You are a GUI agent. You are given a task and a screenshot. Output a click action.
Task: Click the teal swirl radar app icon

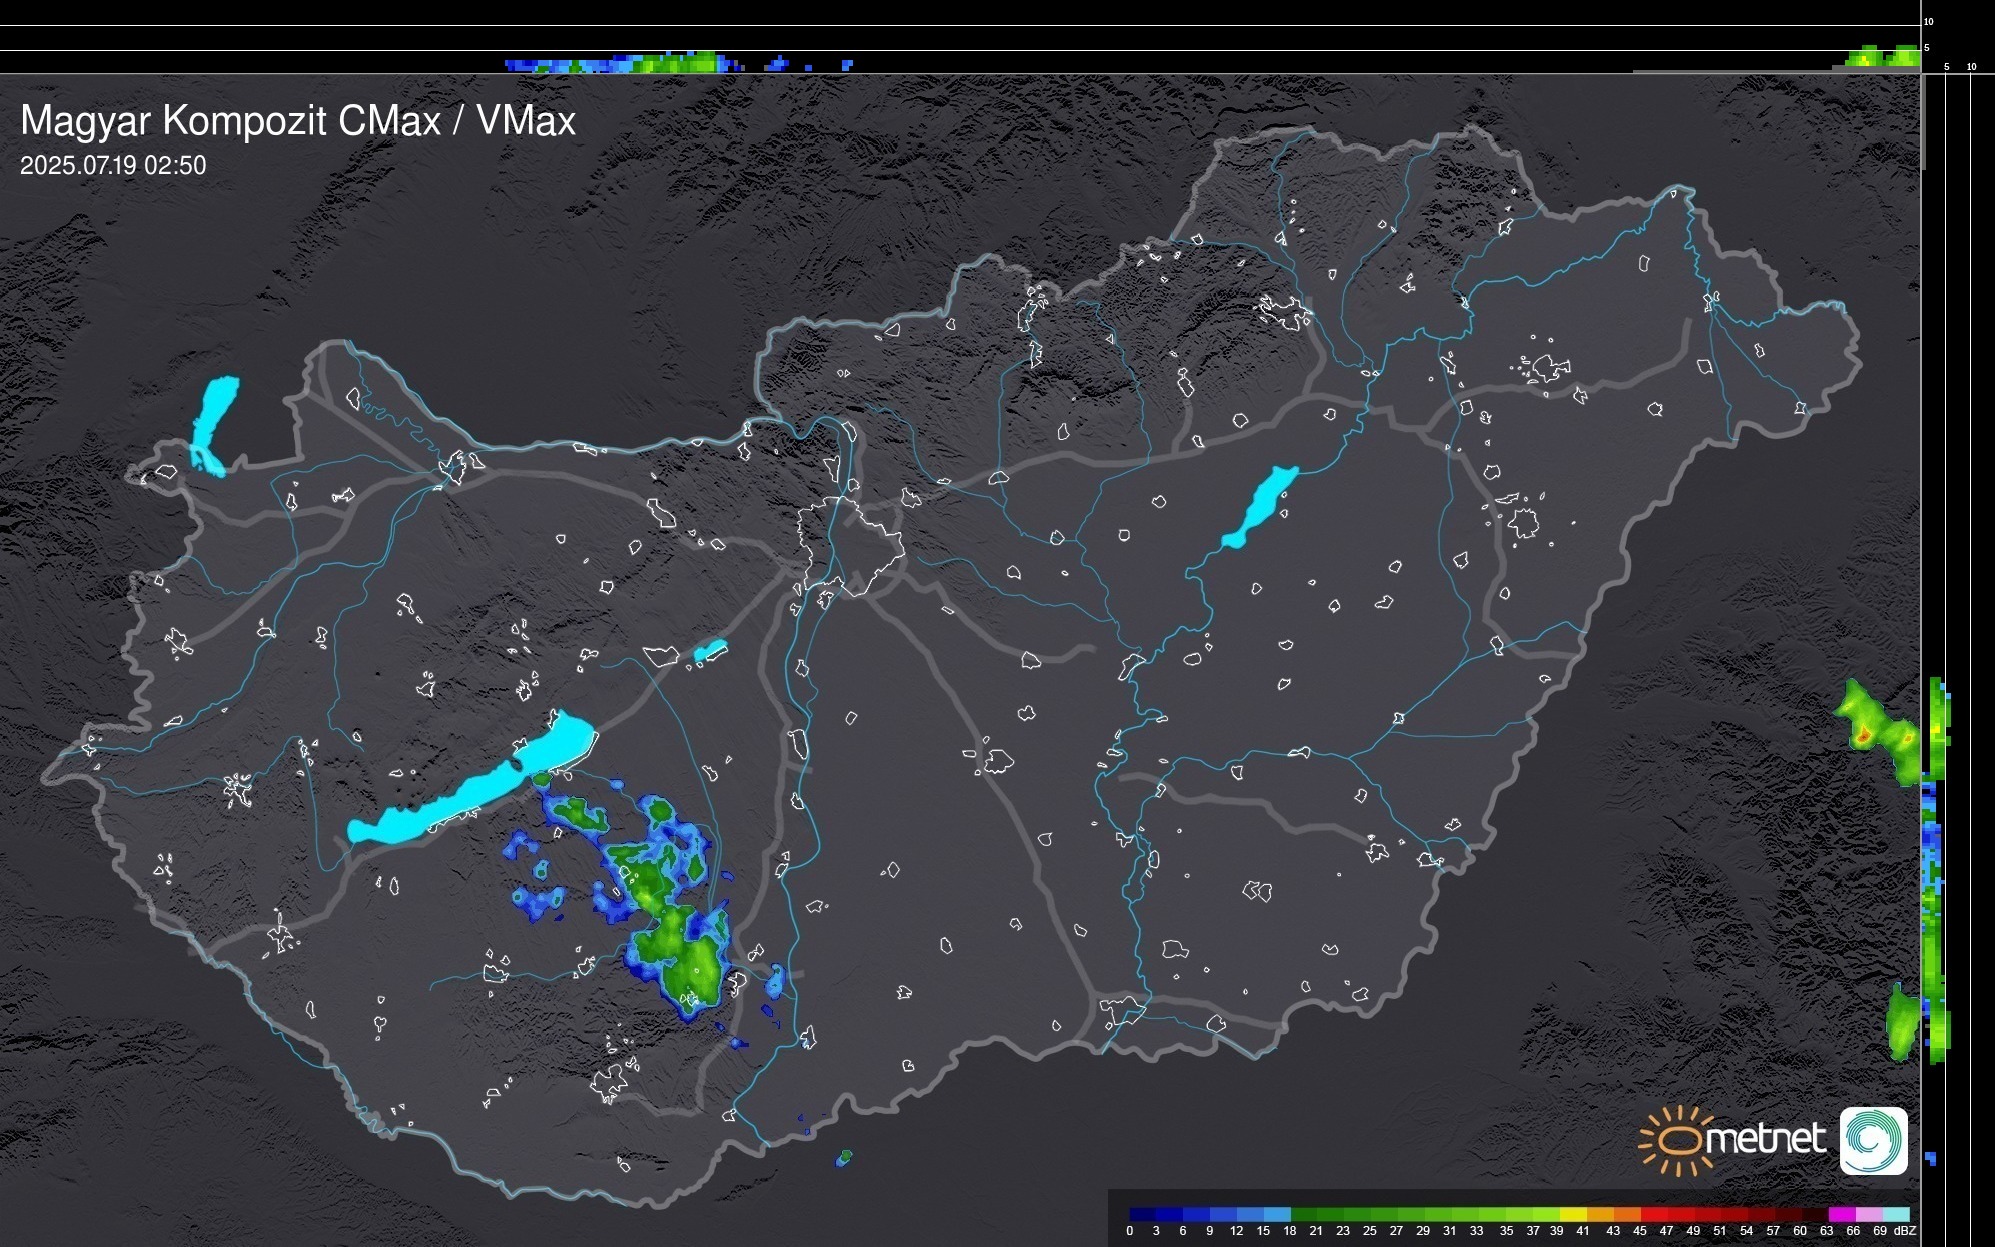(1873, 1140)
